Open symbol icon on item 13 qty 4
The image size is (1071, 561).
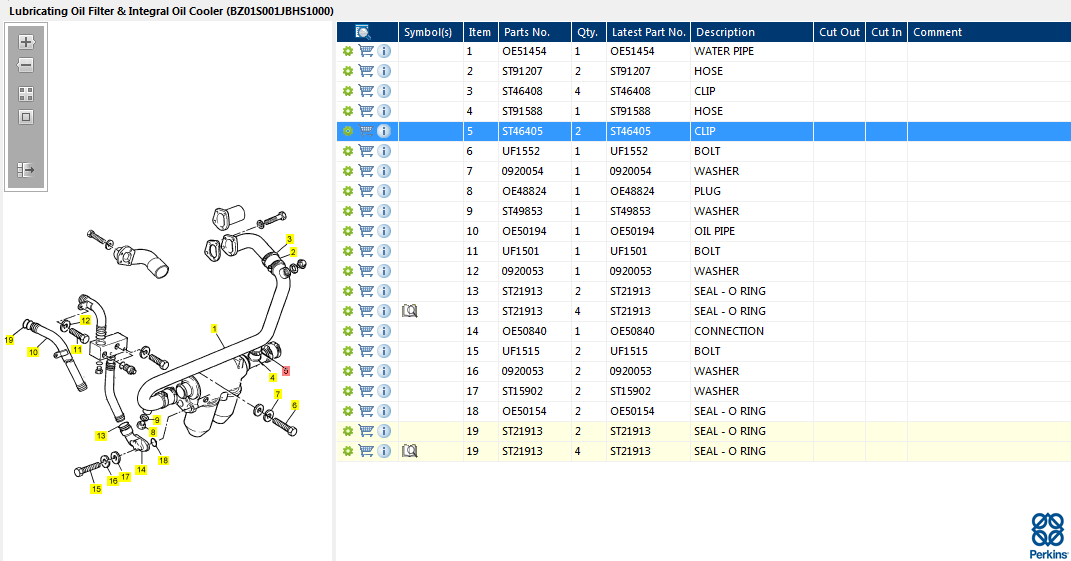(409, 311)
